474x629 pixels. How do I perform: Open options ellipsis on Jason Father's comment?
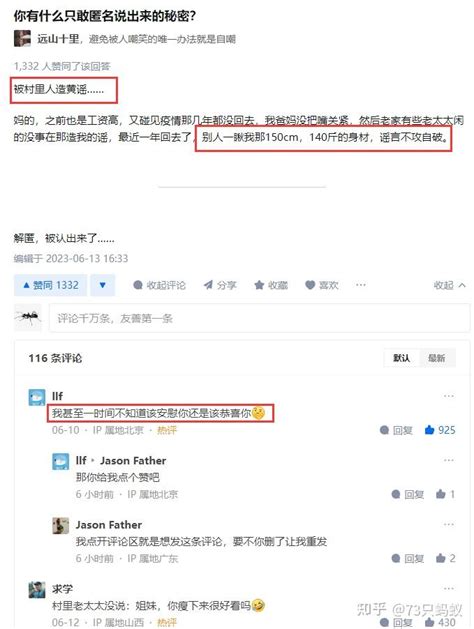[x=449, y=525]
